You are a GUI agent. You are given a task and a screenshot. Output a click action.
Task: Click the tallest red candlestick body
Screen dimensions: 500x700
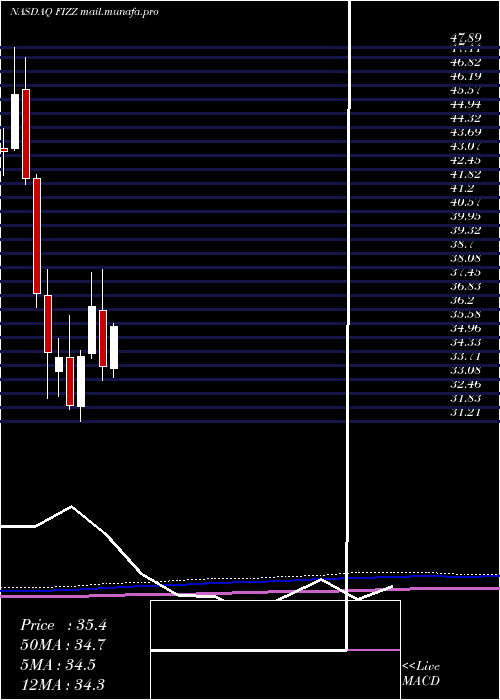coord(37,236)
